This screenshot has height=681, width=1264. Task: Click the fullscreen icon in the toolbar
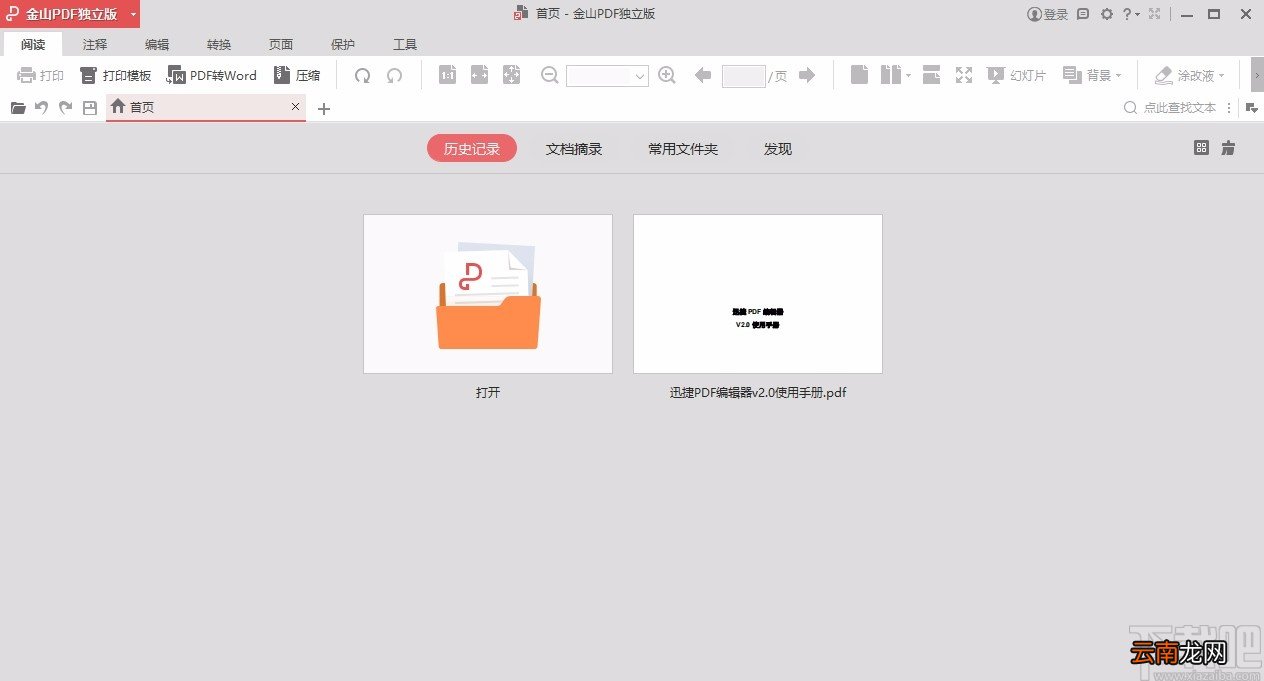pyautogui.click(x=964, y=75)
